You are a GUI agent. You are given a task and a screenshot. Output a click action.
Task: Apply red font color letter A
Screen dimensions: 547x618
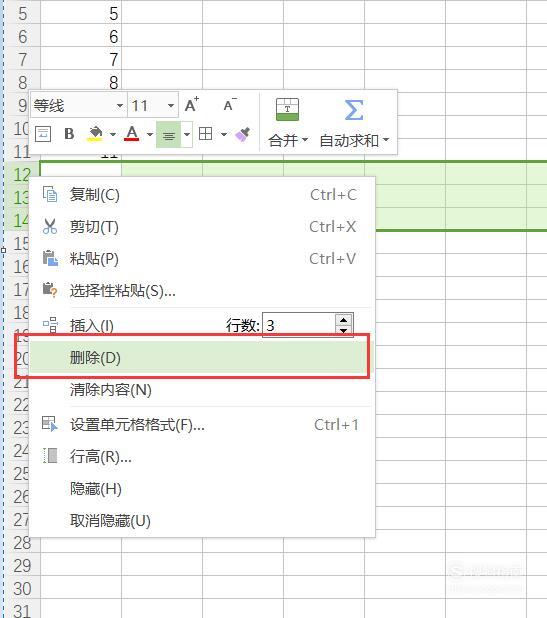(x=132, y=134)
